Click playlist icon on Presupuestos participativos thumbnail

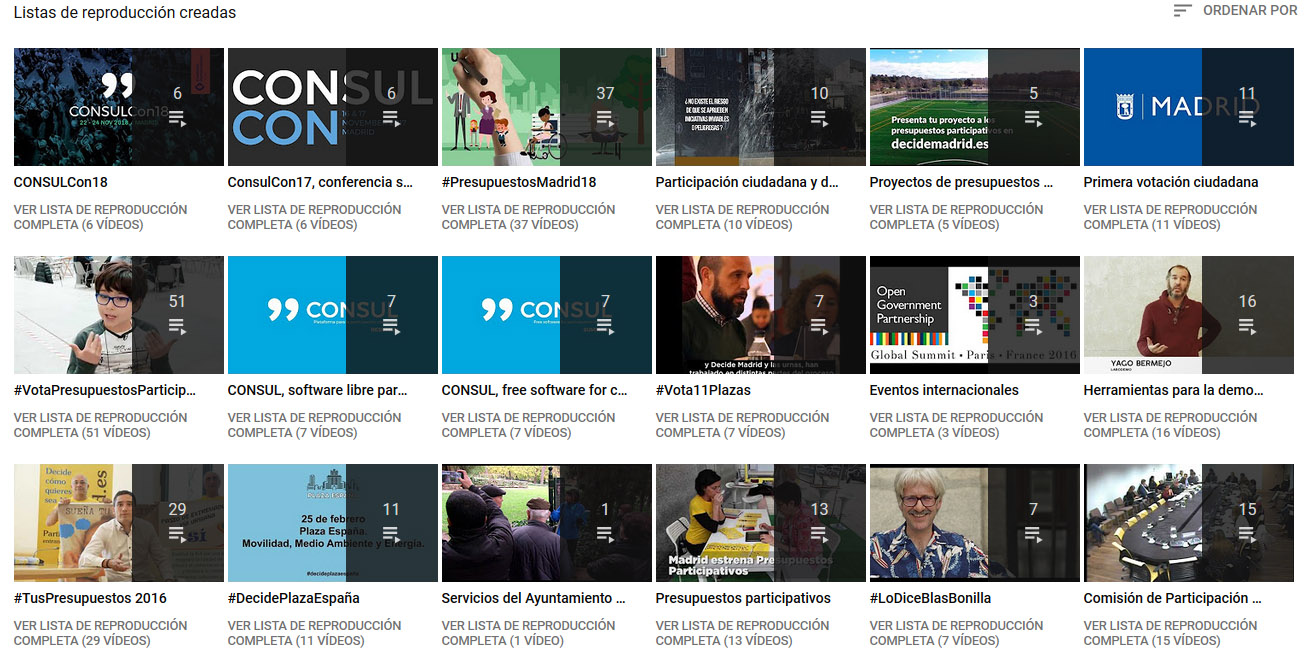819,534
